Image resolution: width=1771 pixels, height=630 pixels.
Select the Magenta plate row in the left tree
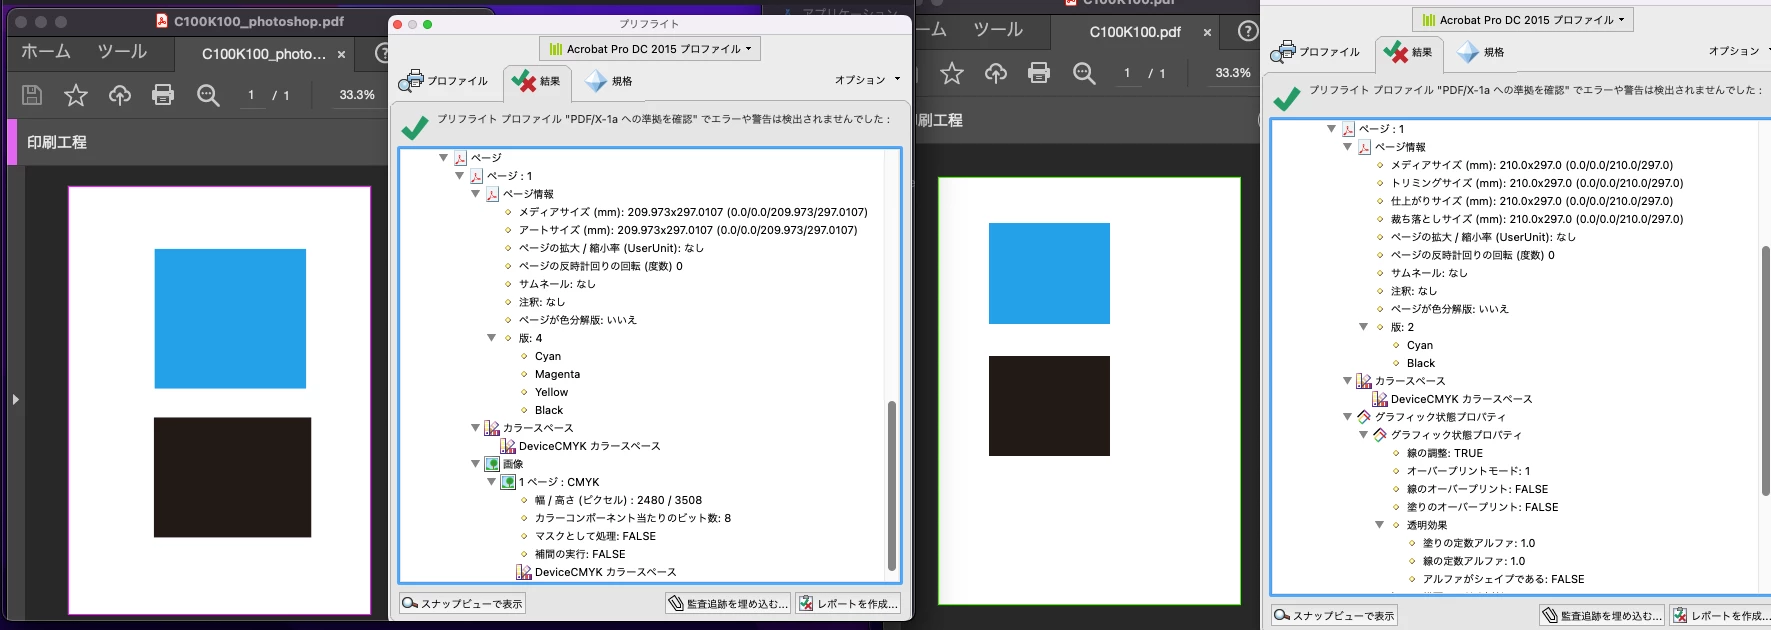[557, 374]
